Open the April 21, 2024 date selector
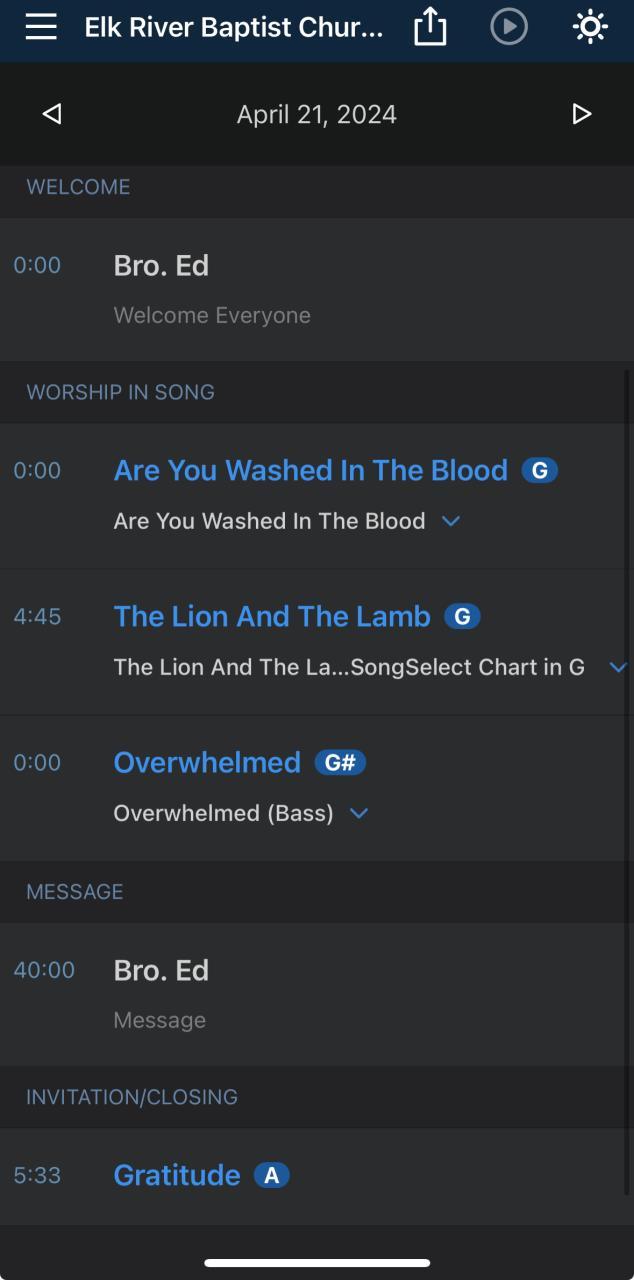The height and width of the screenshot is (1280, 634). tap(316, 114)
